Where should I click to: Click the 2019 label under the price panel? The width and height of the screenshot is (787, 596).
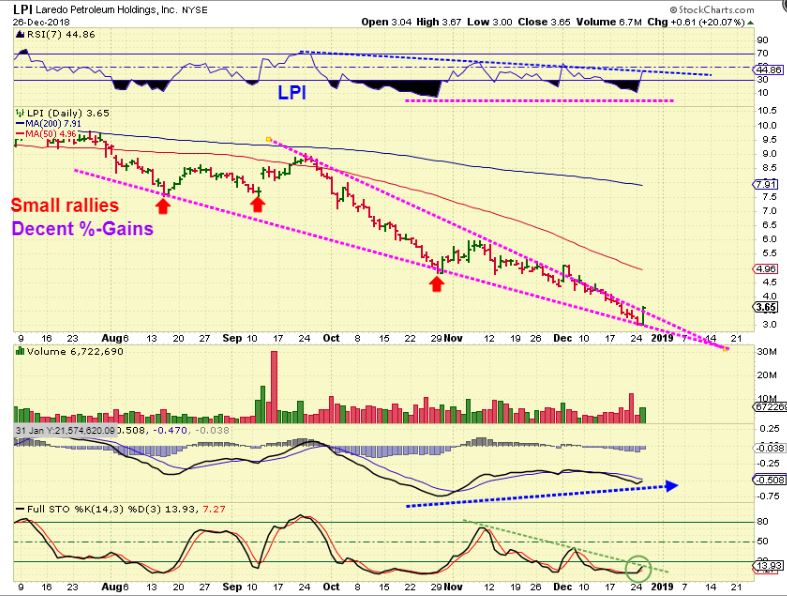tap(662, 338)
